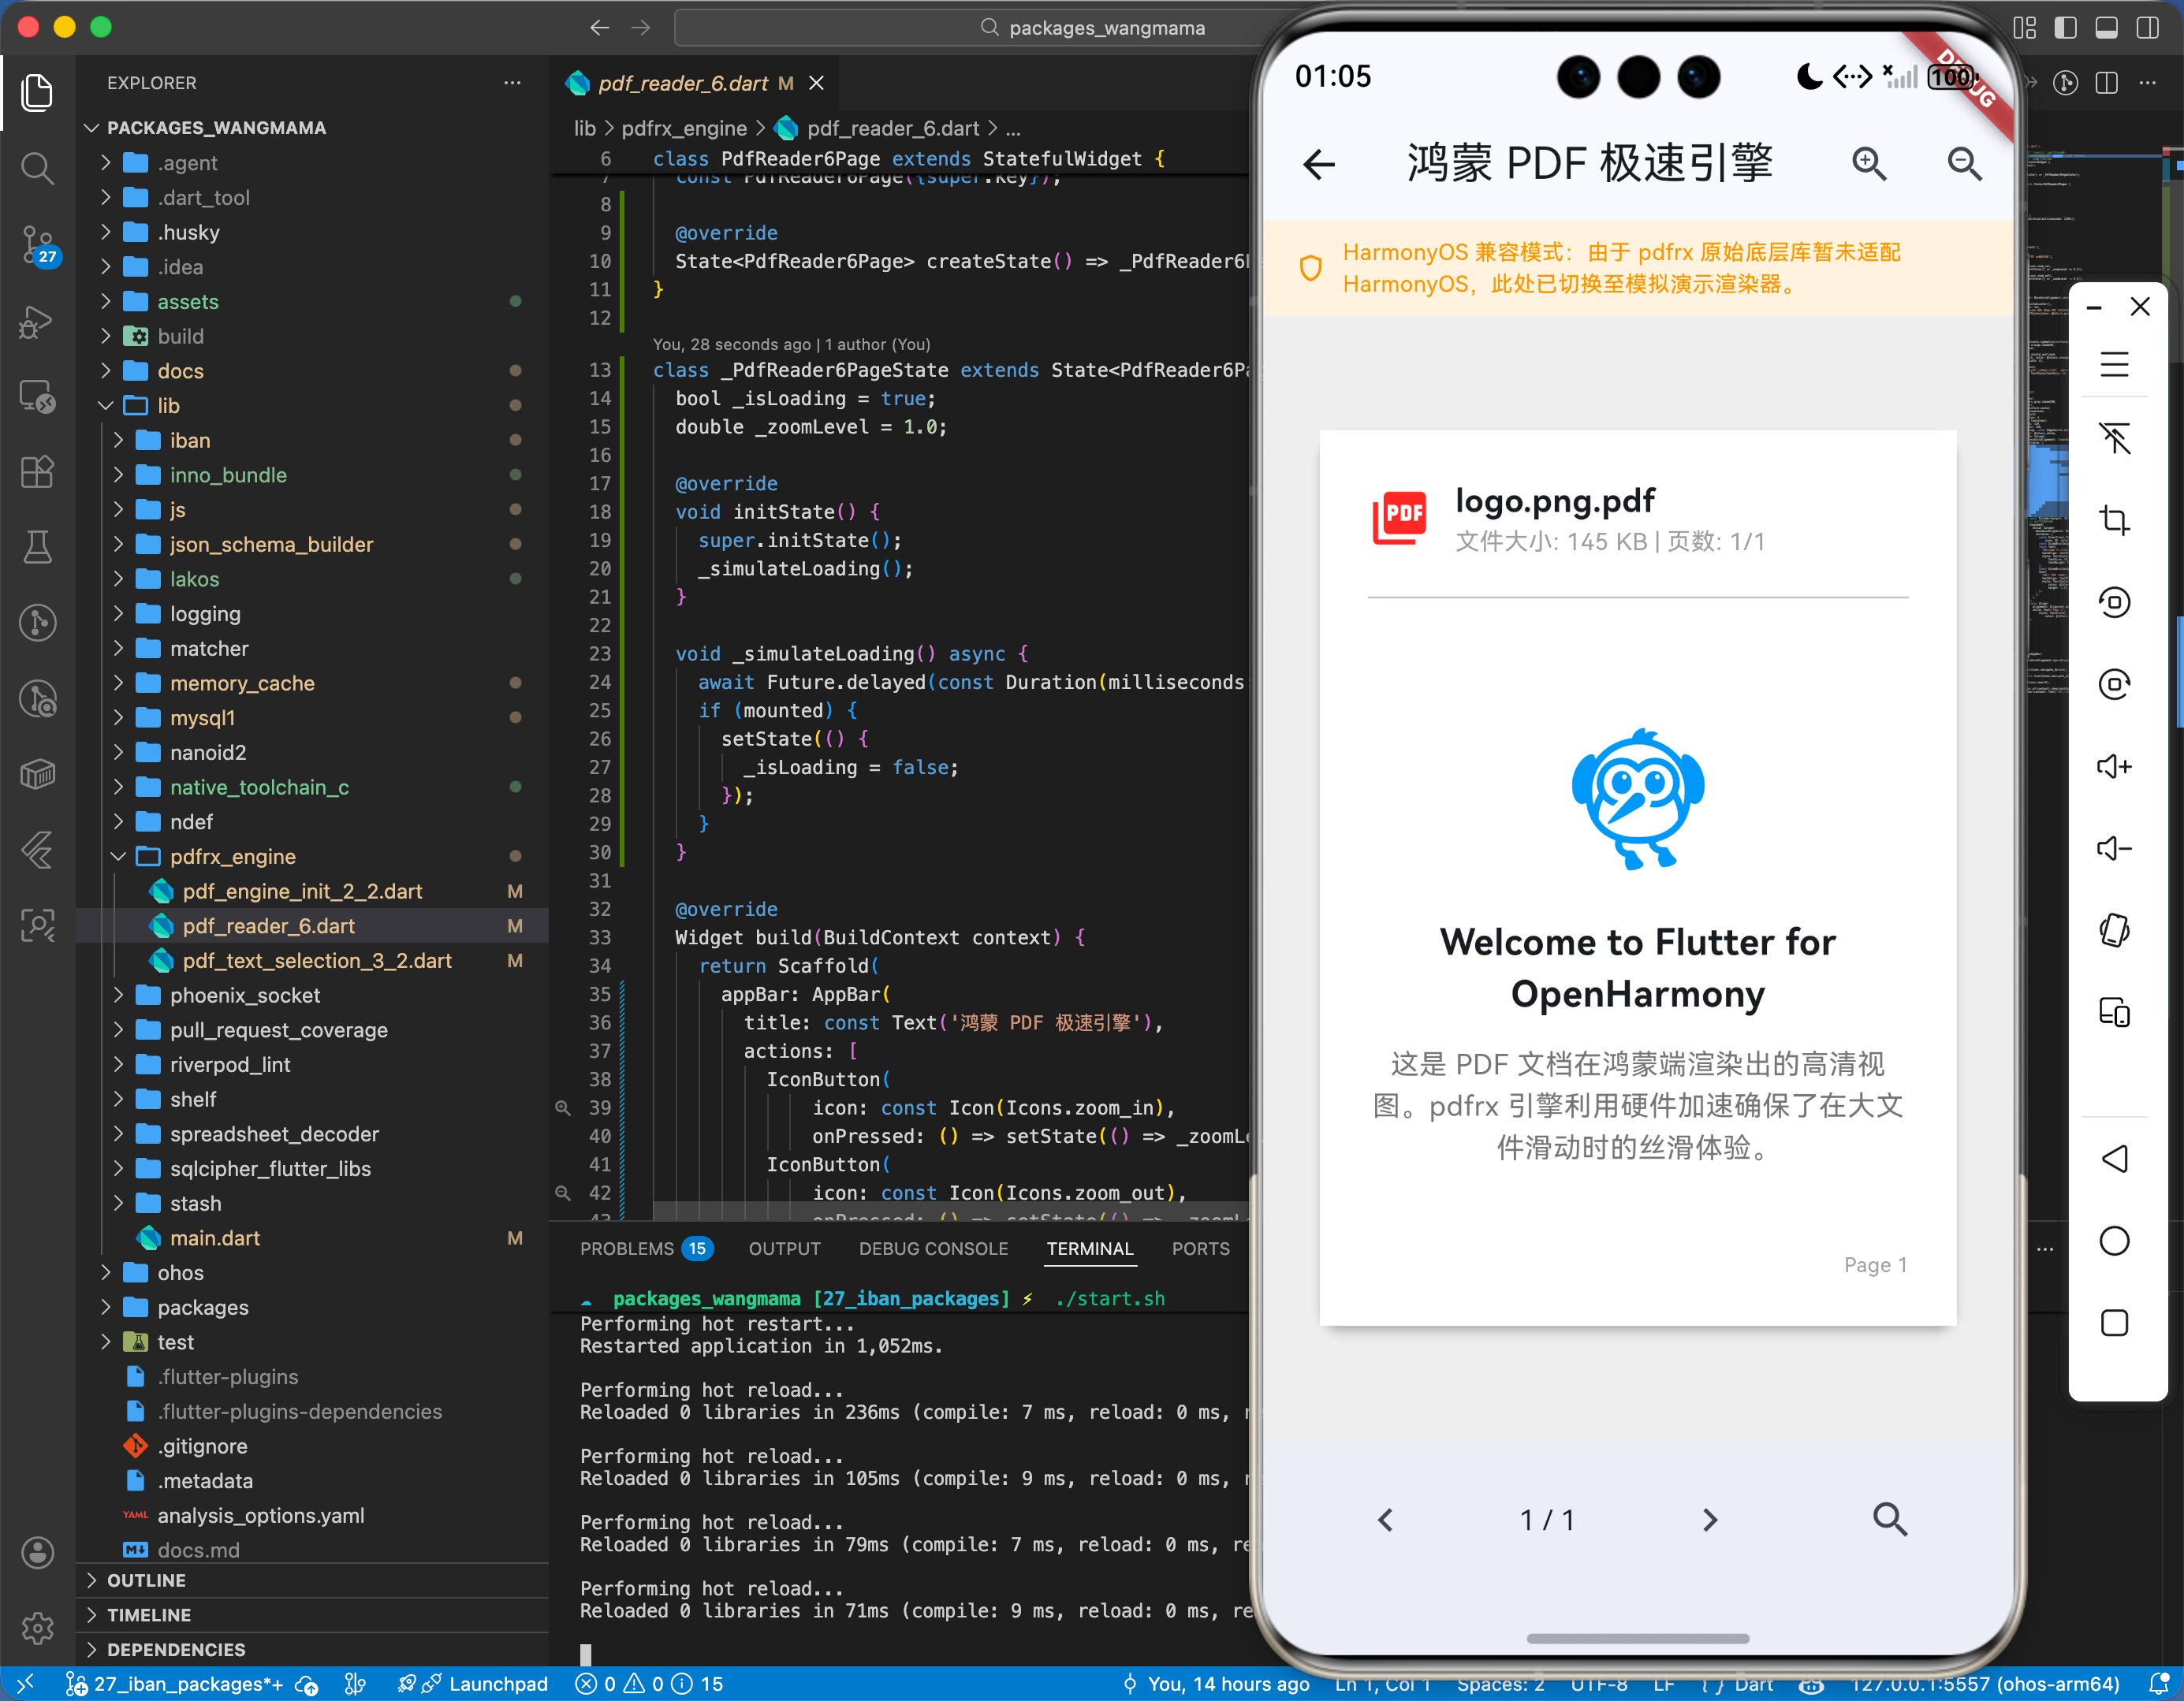Click the zoom in icon in app bar
Screen dimensions: 2184x1701
point(1868,163)
